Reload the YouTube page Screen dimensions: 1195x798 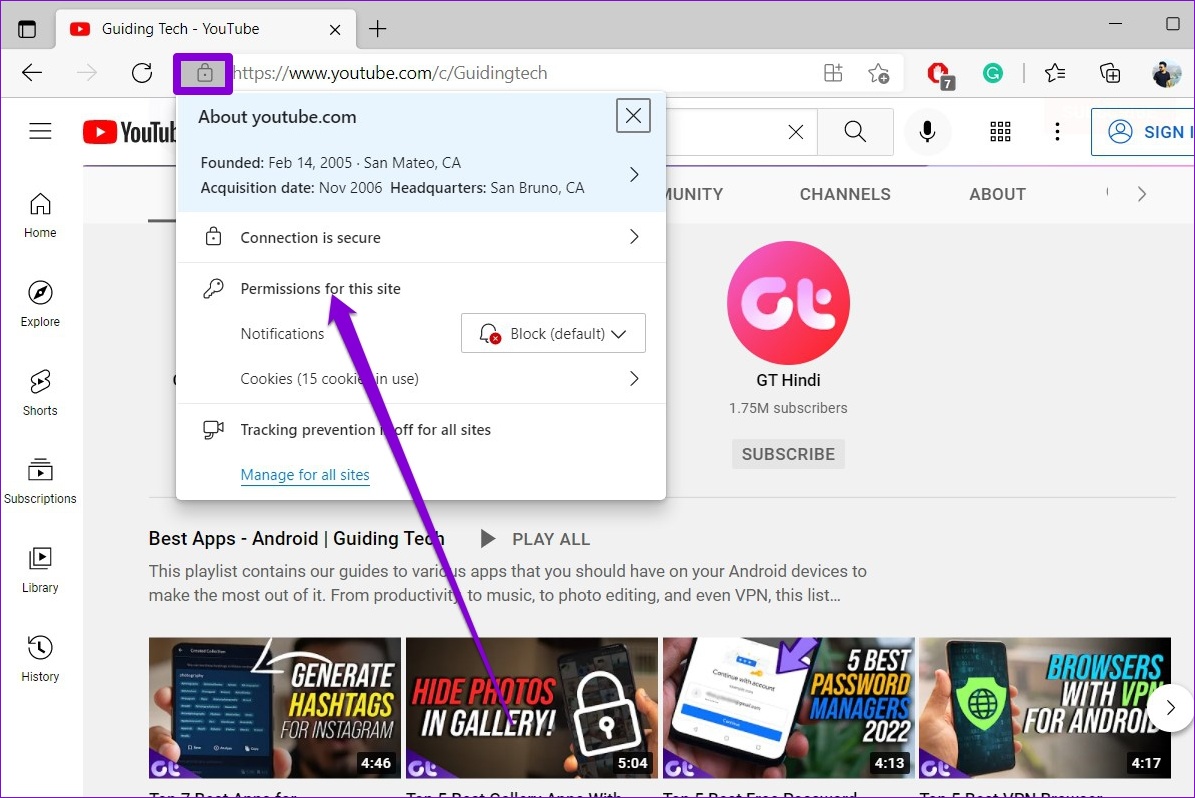[x=142, y=73]
